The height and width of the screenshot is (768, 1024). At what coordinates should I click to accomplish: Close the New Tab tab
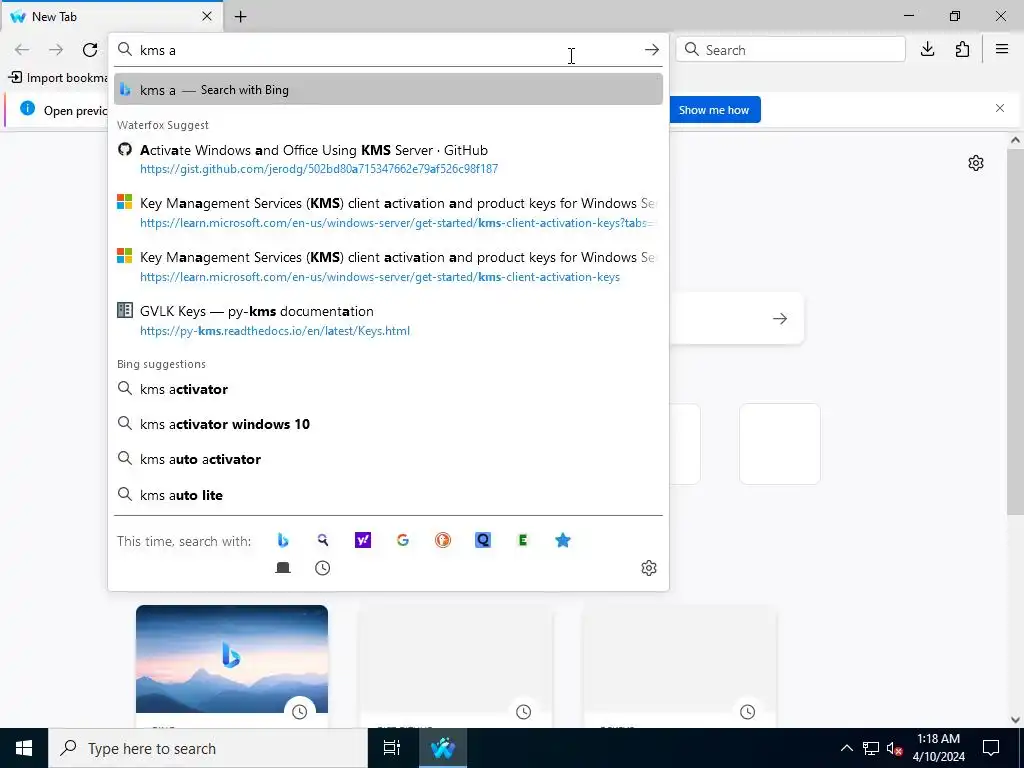[206, 16]
